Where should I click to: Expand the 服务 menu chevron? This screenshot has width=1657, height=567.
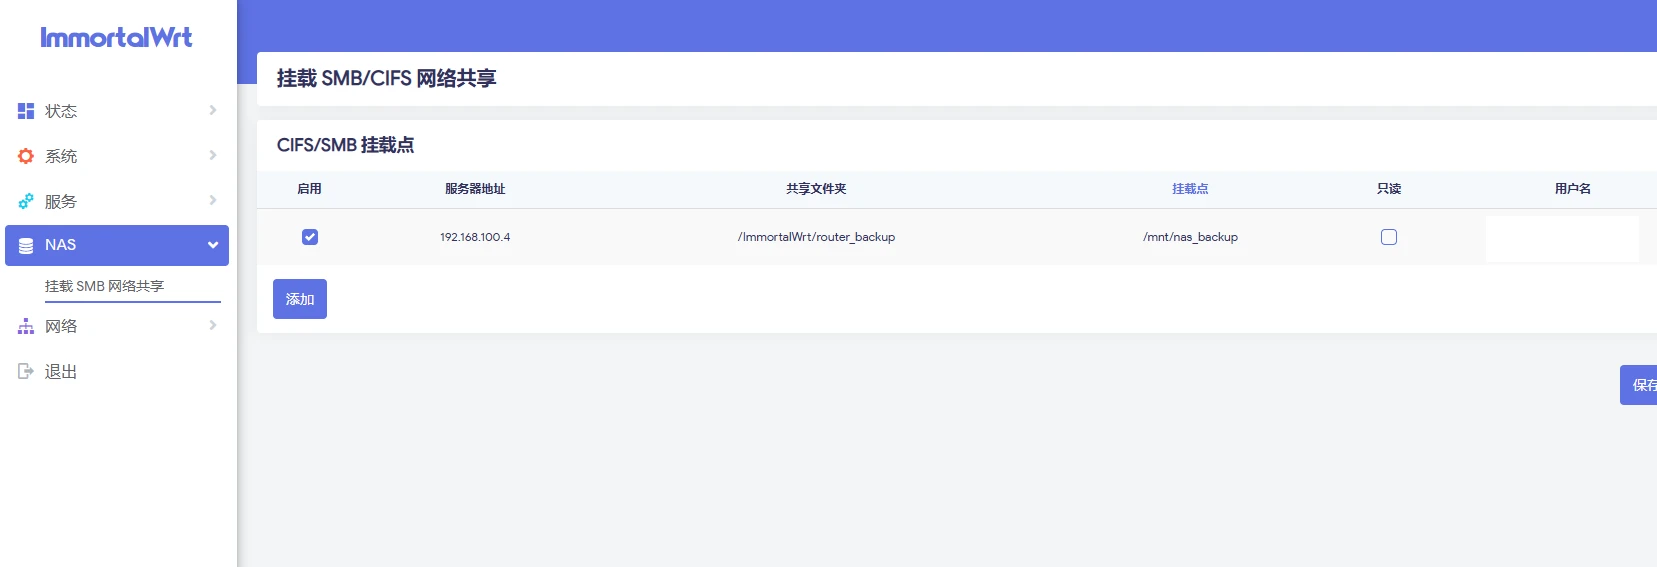coord(212,200)
